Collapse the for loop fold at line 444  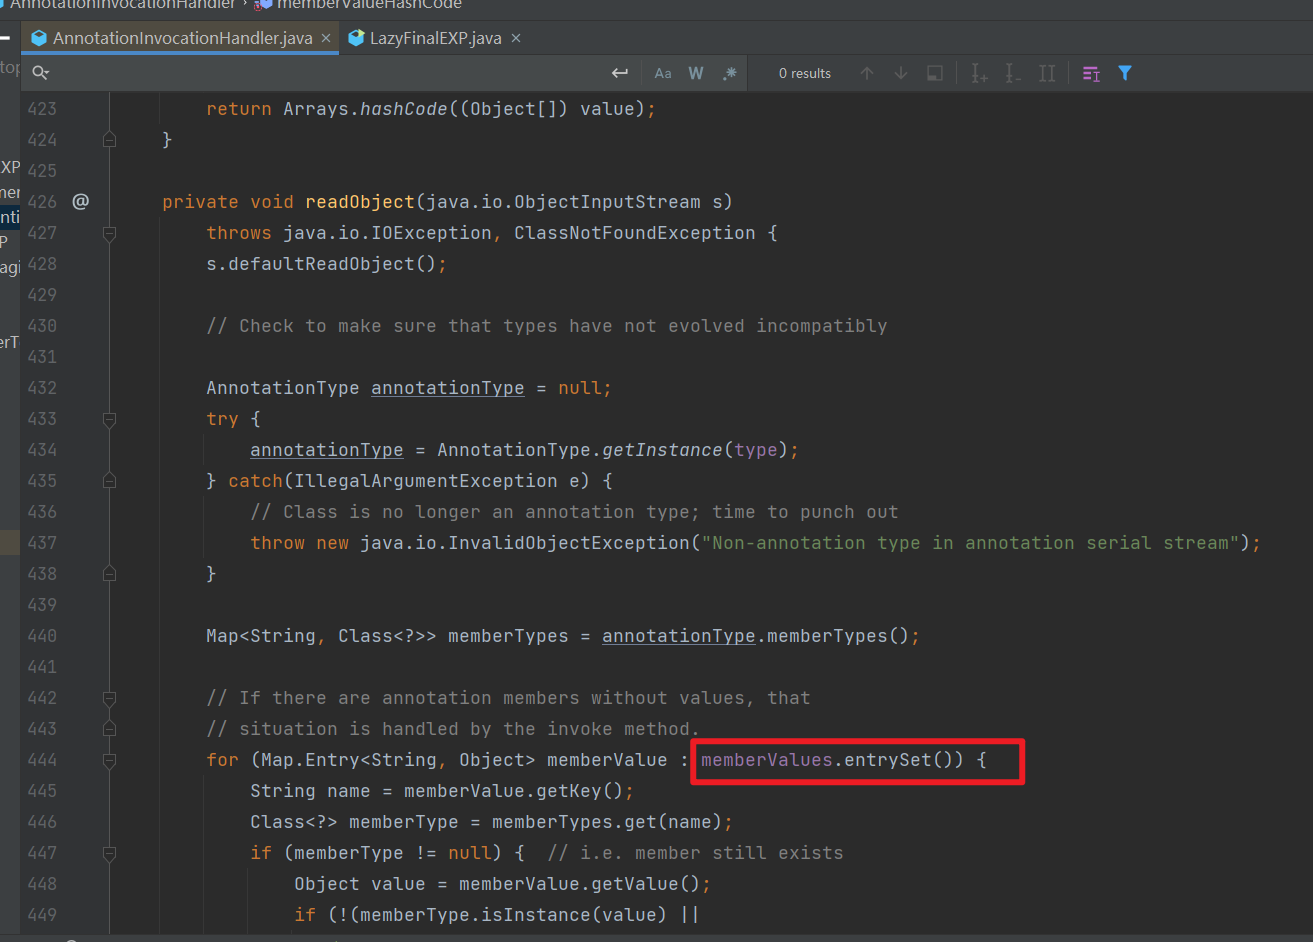point(109,759)
